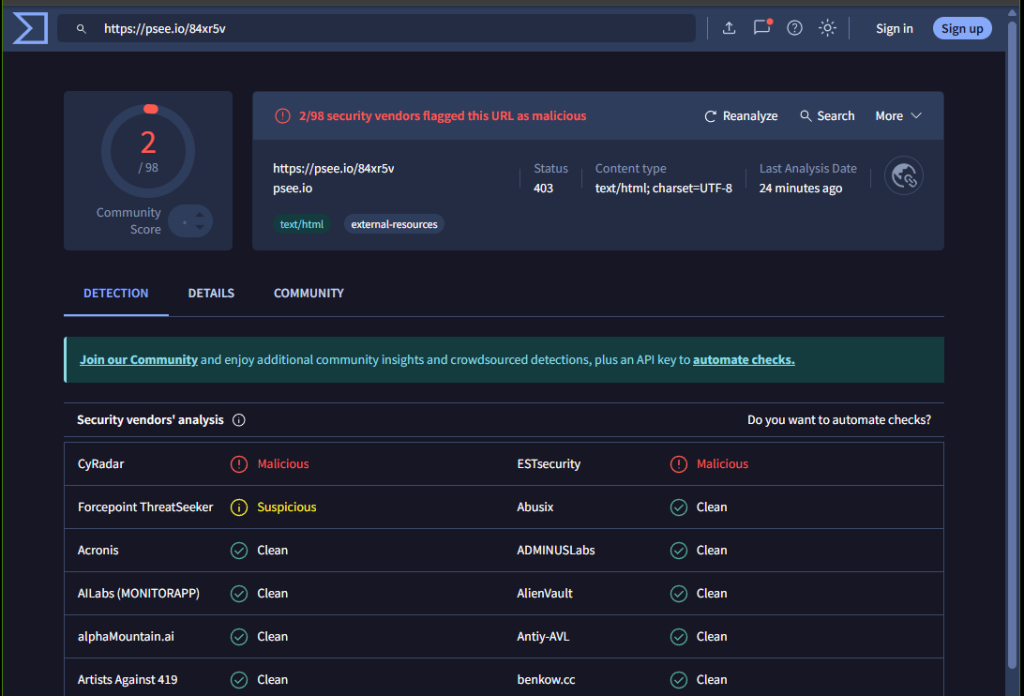Click the Artists Against 419 vendor name
This screenshot has height=696, width=1024.
[x=127, y=680]
